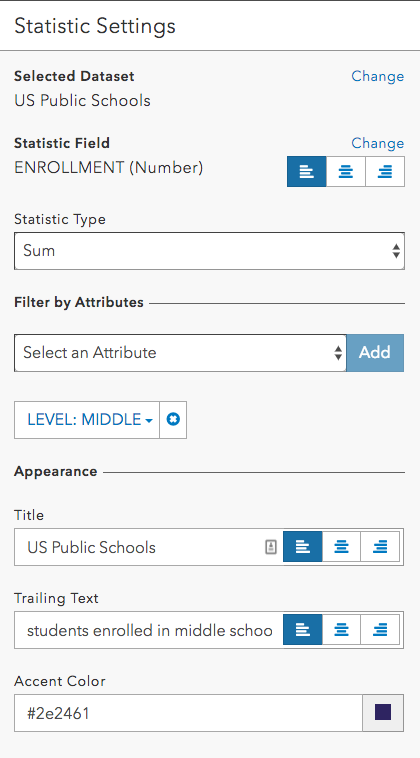Set Trailing Text alignment to left
The height and width of the screenshot is (758, 420).
point(303,630)
